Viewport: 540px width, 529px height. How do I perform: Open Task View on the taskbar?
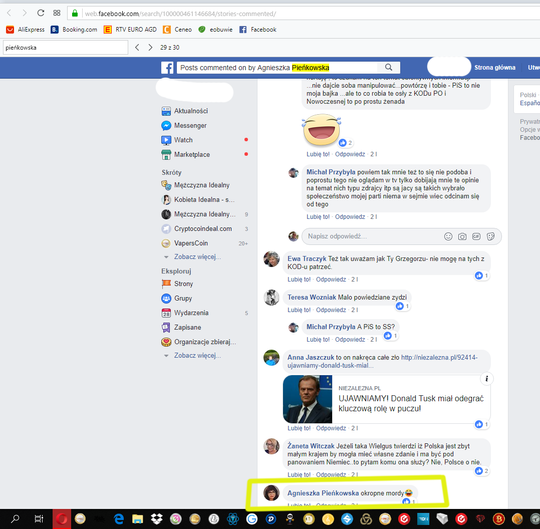(39, 519)
